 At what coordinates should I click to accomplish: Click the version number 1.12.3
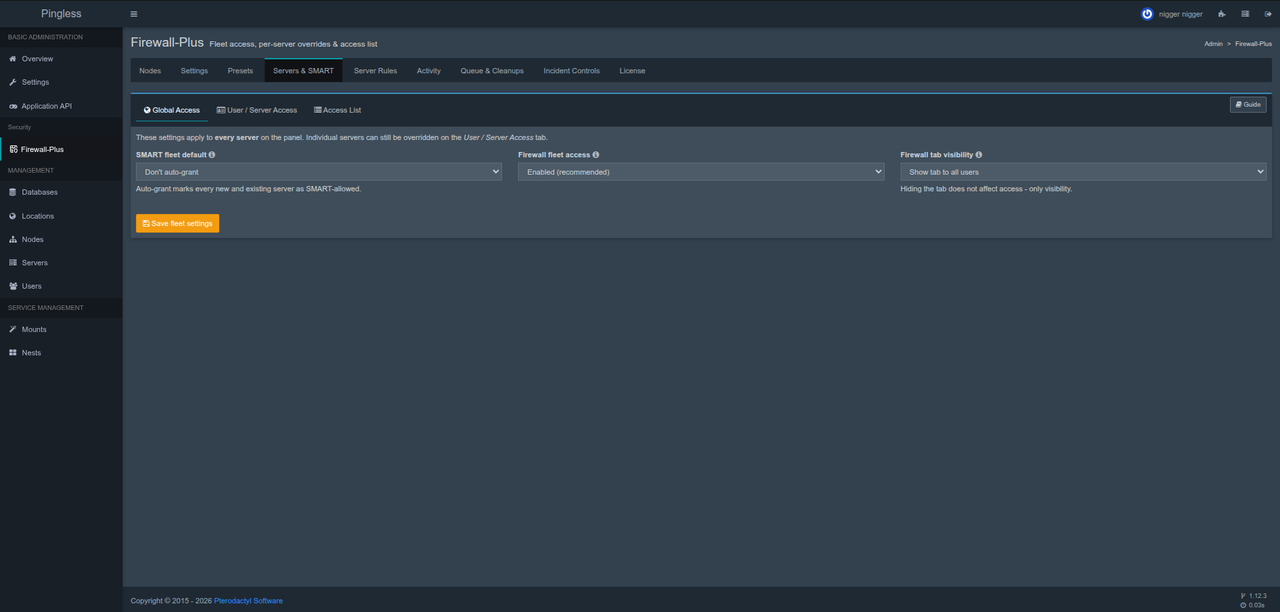tap(1257, 596)
